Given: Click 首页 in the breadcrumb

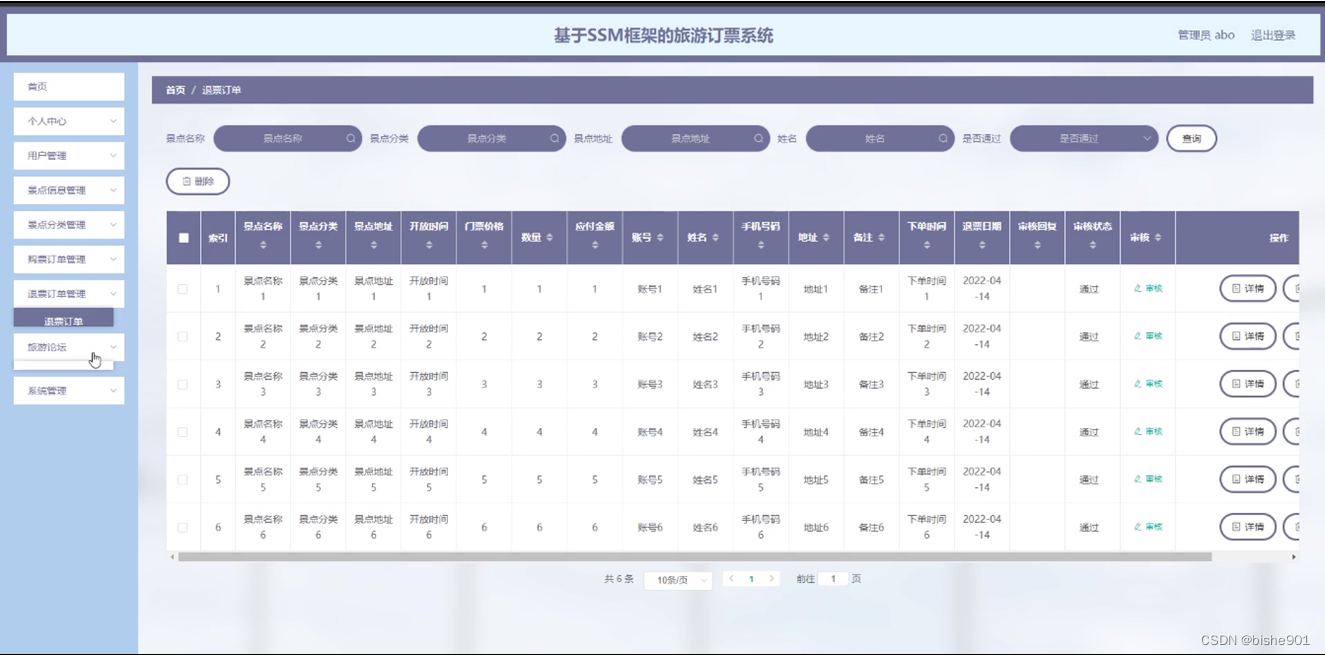Looking at the screenshot, I should [x=175, y=90].
